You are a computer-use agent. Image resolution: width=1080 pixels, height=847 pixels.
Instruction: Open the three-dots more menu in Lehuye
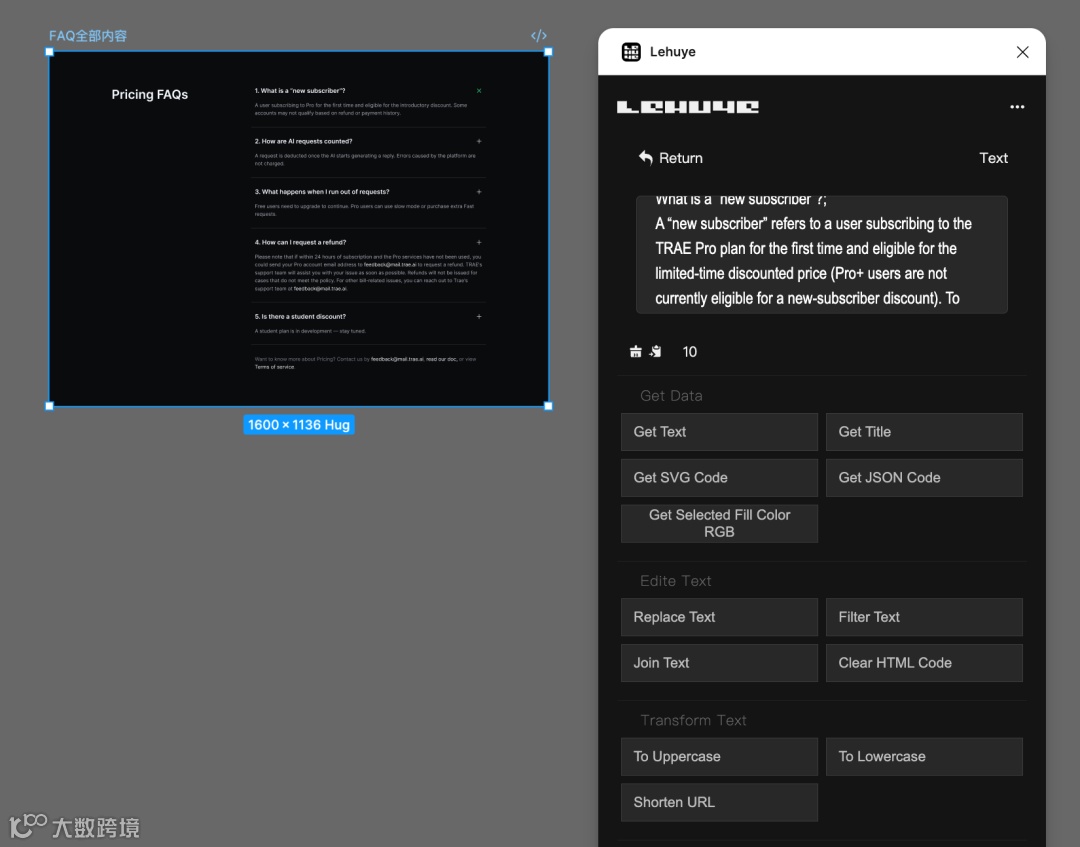point(1017,107)
